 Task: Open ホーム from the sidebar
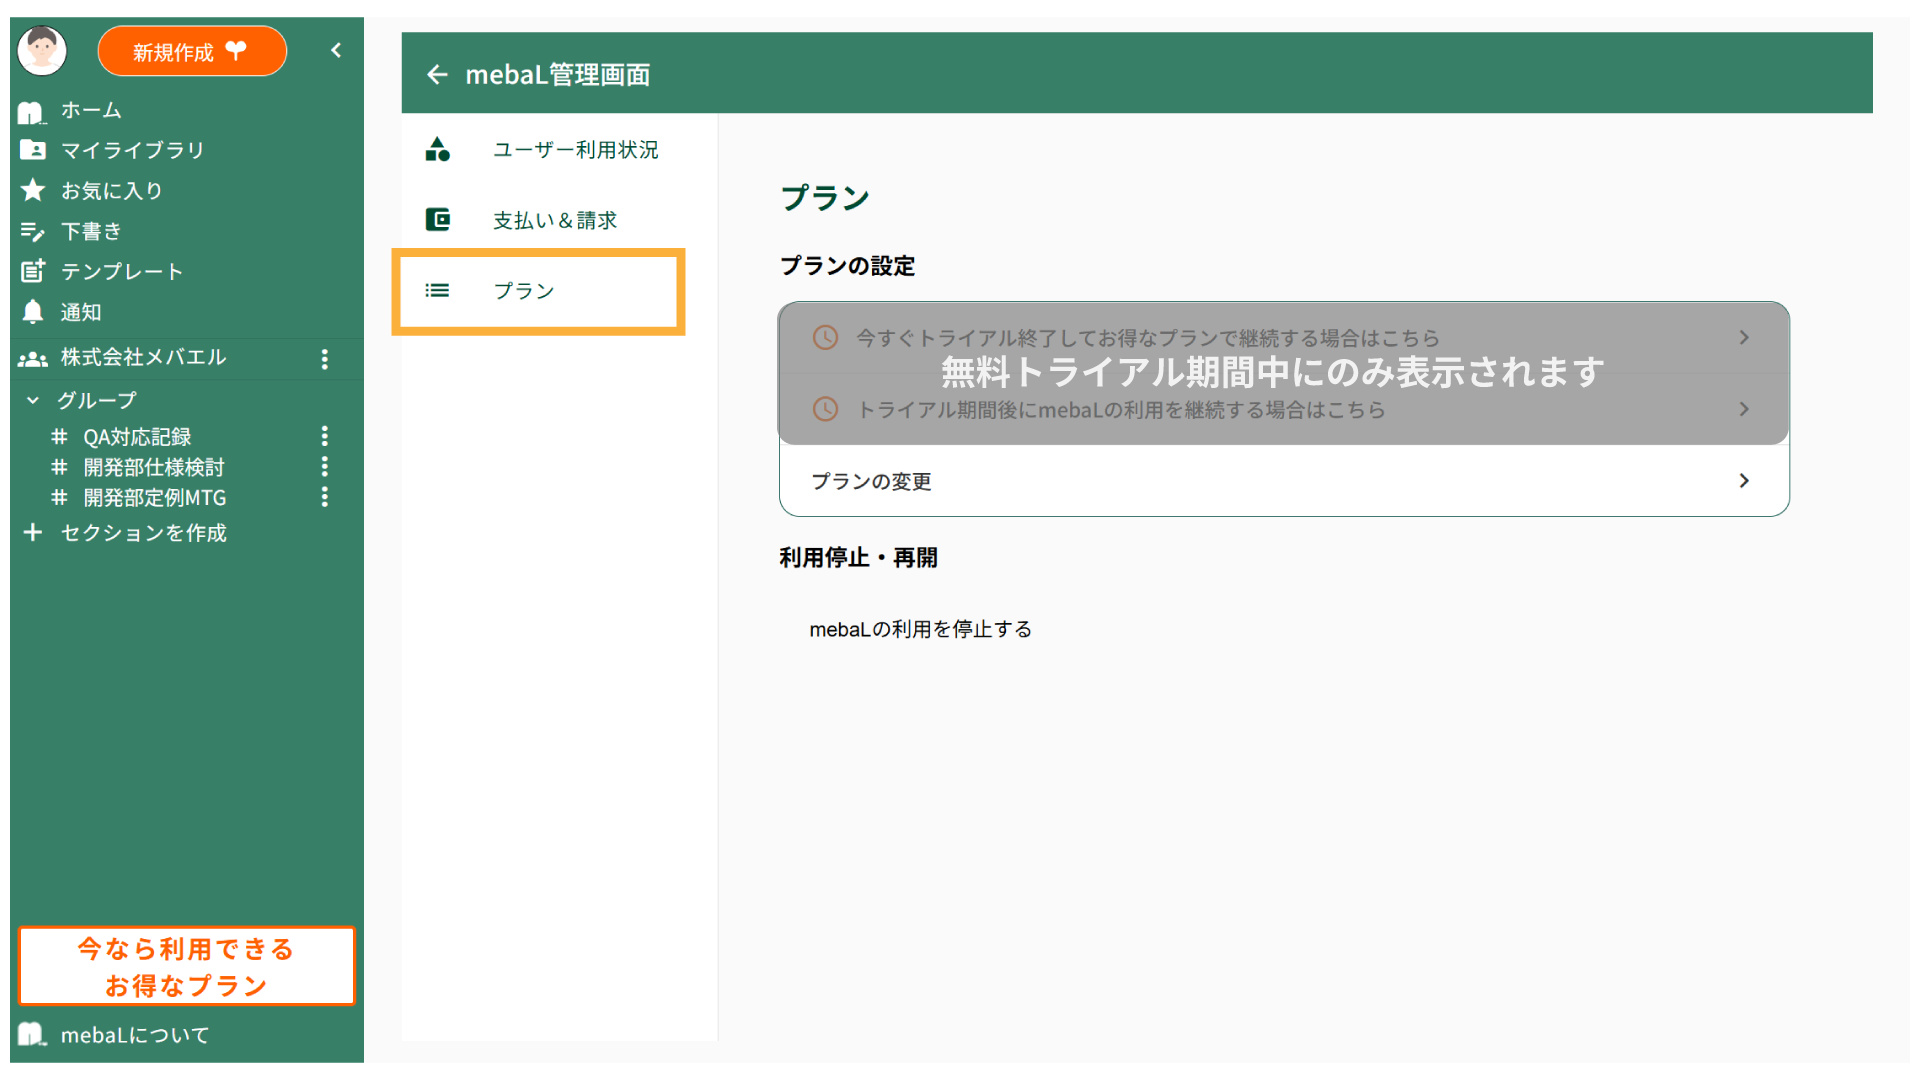(90, 110)
